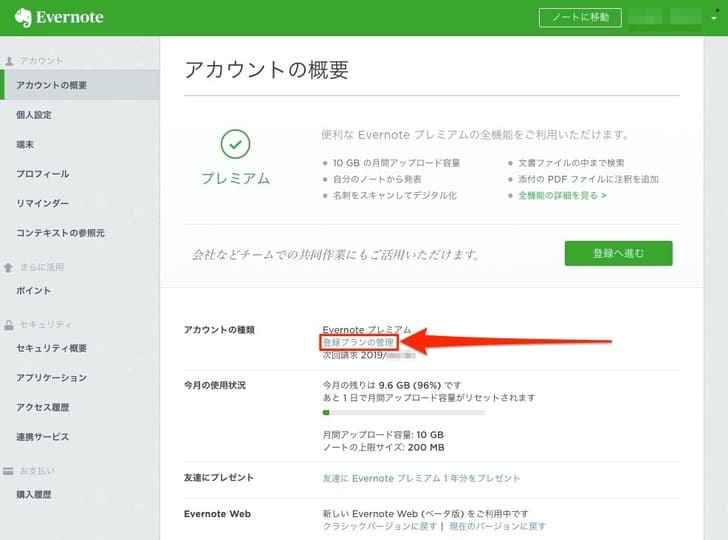Click the プレミアム plan label
Image resolution: width=728 pixels, height=540 pixels.
coord(235,178)
